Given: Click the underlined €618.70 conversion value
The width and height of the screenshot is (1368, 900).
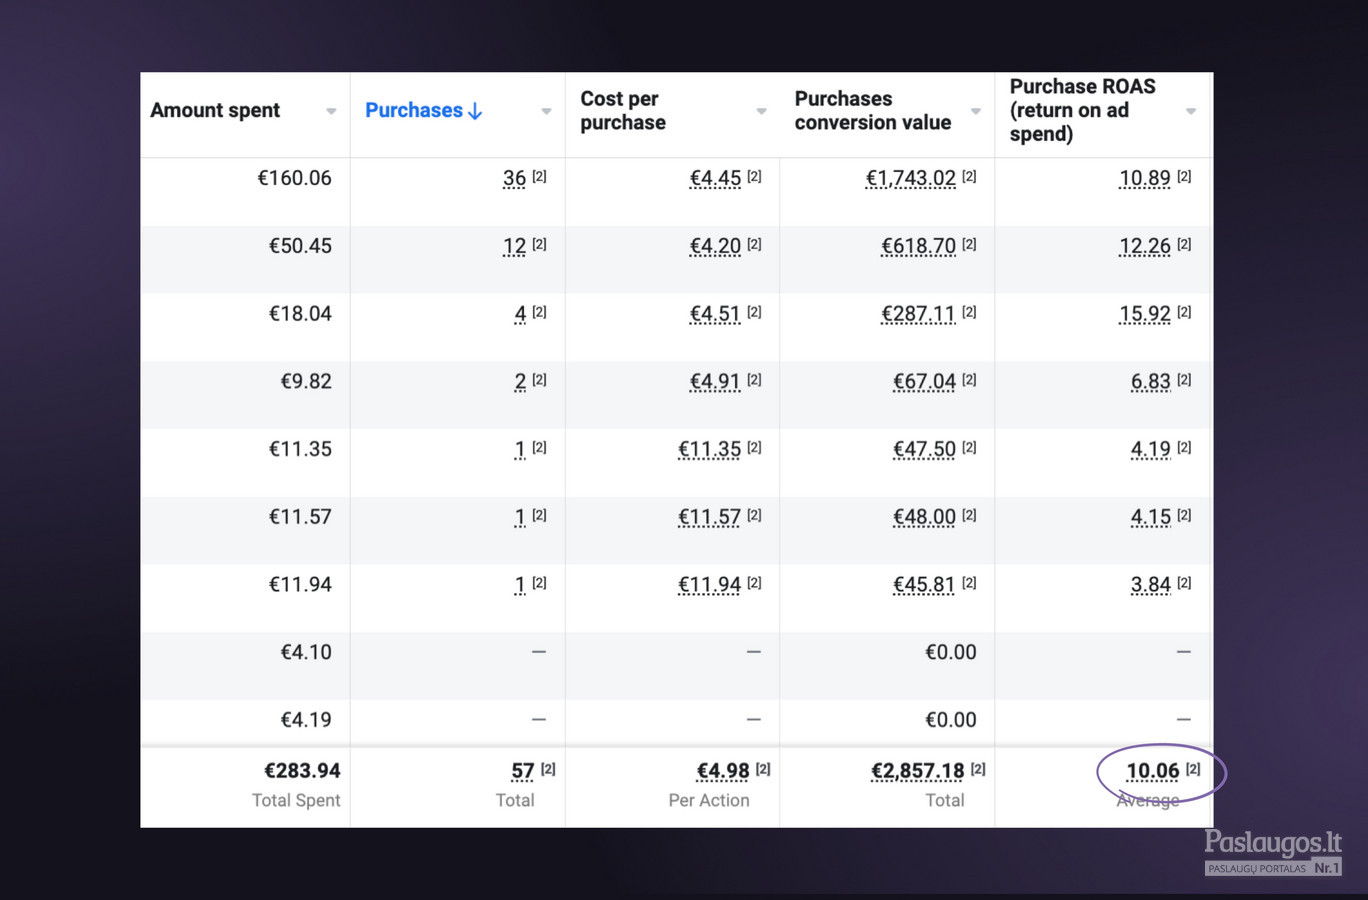Looking at the screenshot, I should 918,246.
